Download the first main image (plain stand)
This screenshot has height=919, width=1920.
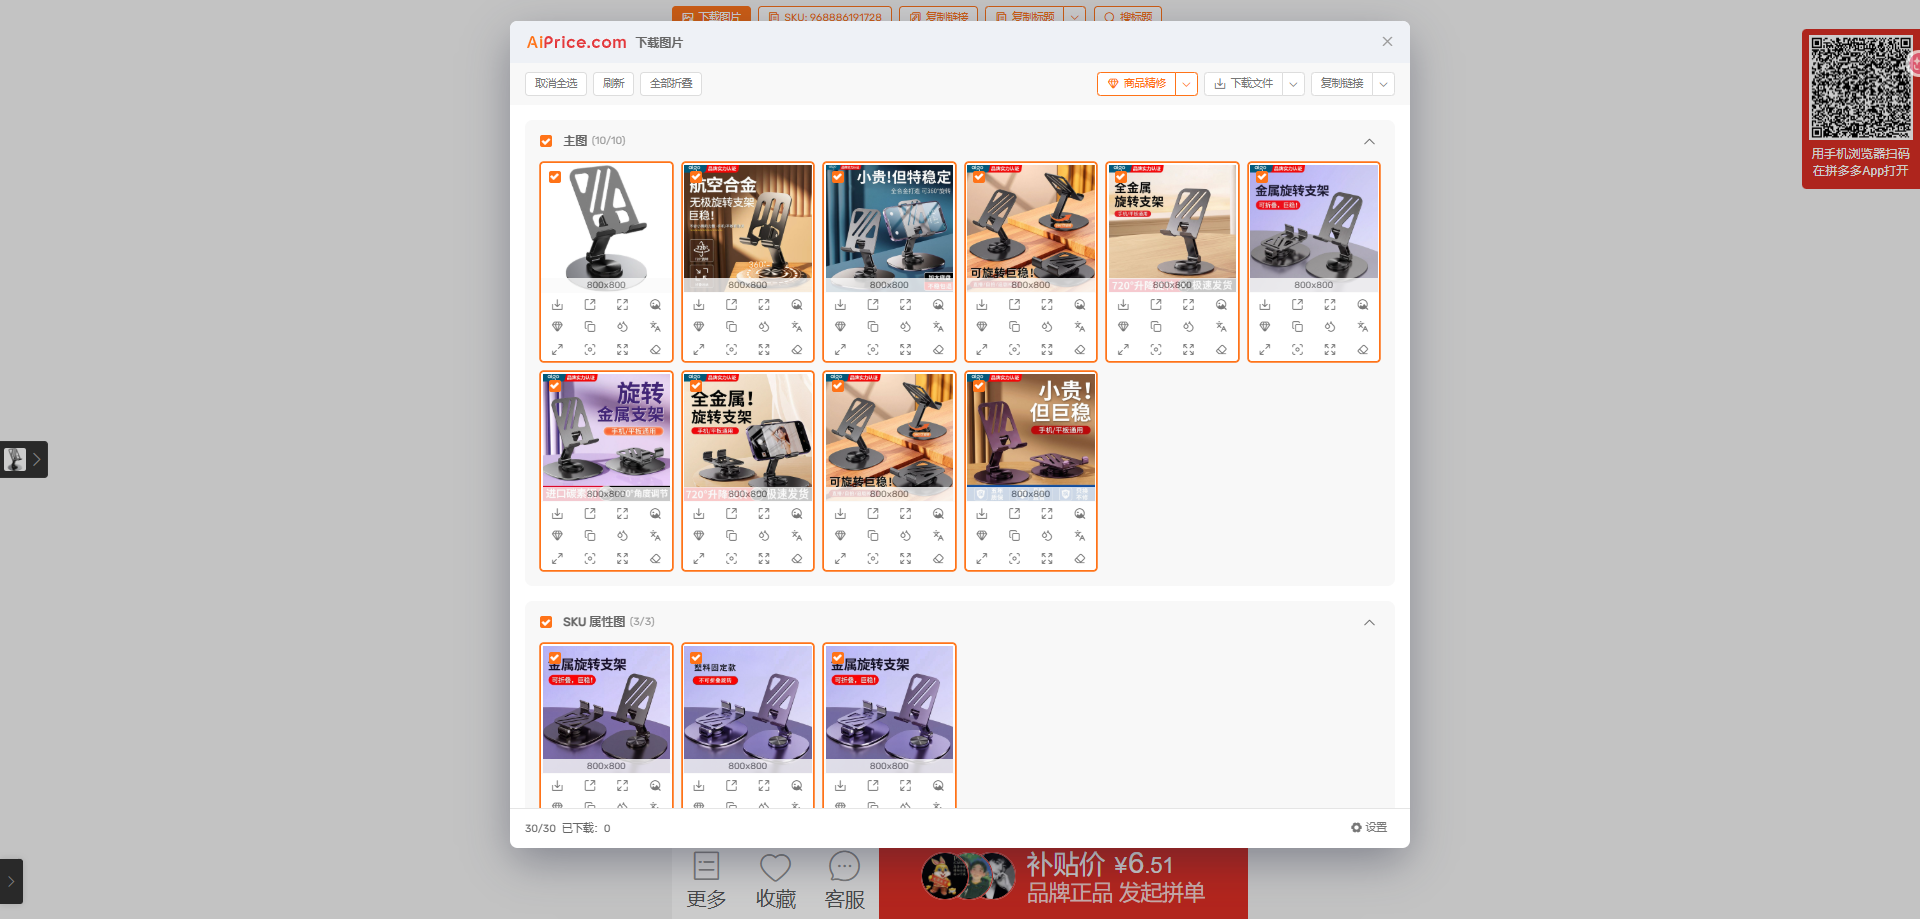point(557,305)
